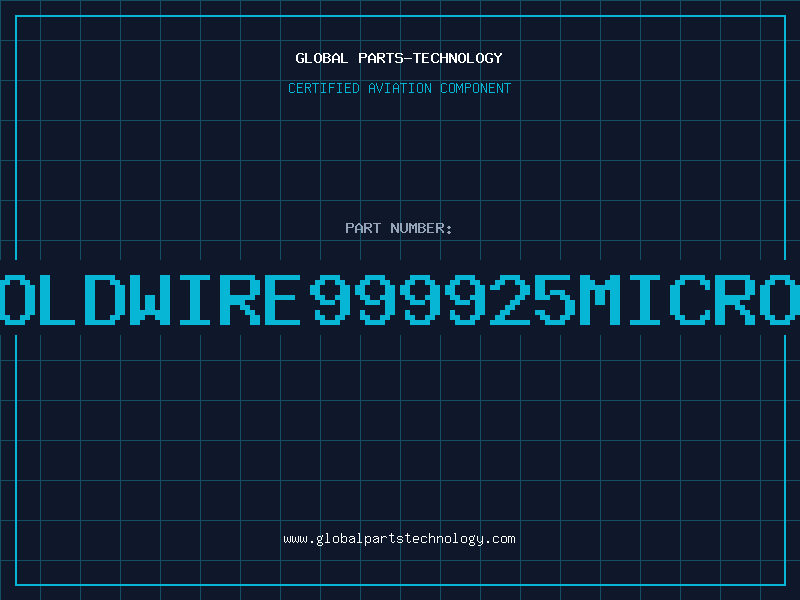This screenshot has height=600, width=800.
Task: Select the GLOBAL PARTS-TECHNOLOGY heading text
Action: point(399,58)
